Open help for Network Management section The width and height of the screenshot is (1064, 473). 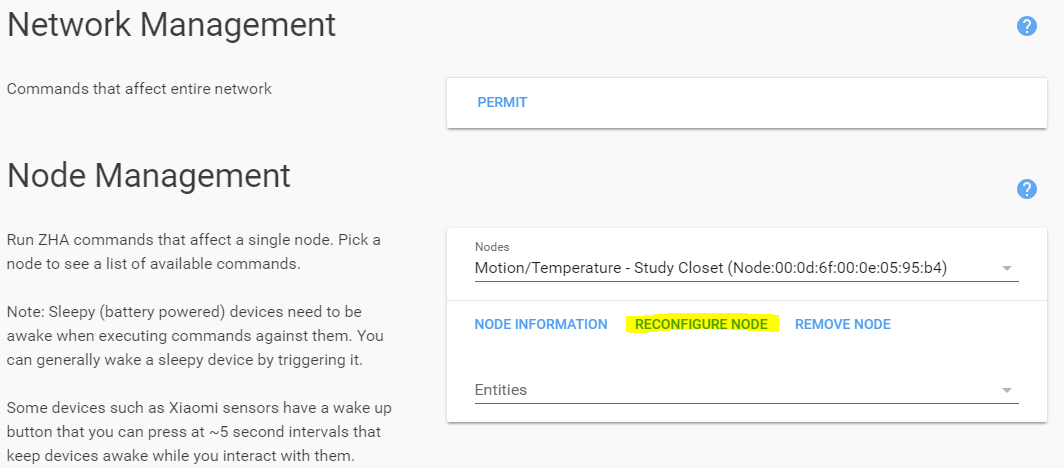(1026, 26)
